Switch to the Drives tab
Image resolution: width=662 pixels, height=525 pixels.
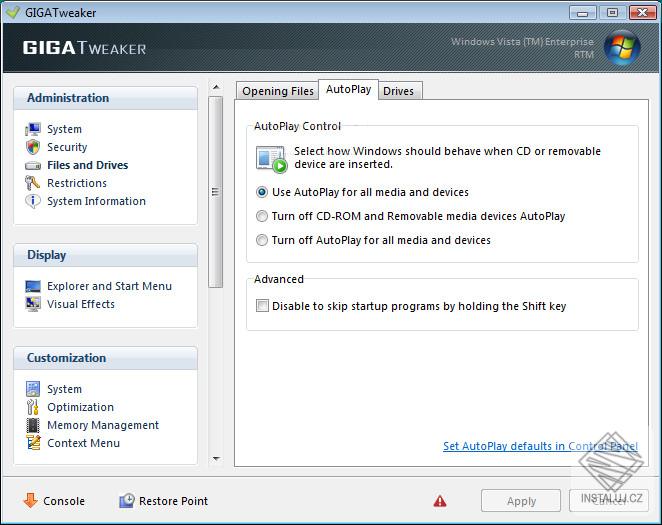pyautogui.click(x=399, y=91)
